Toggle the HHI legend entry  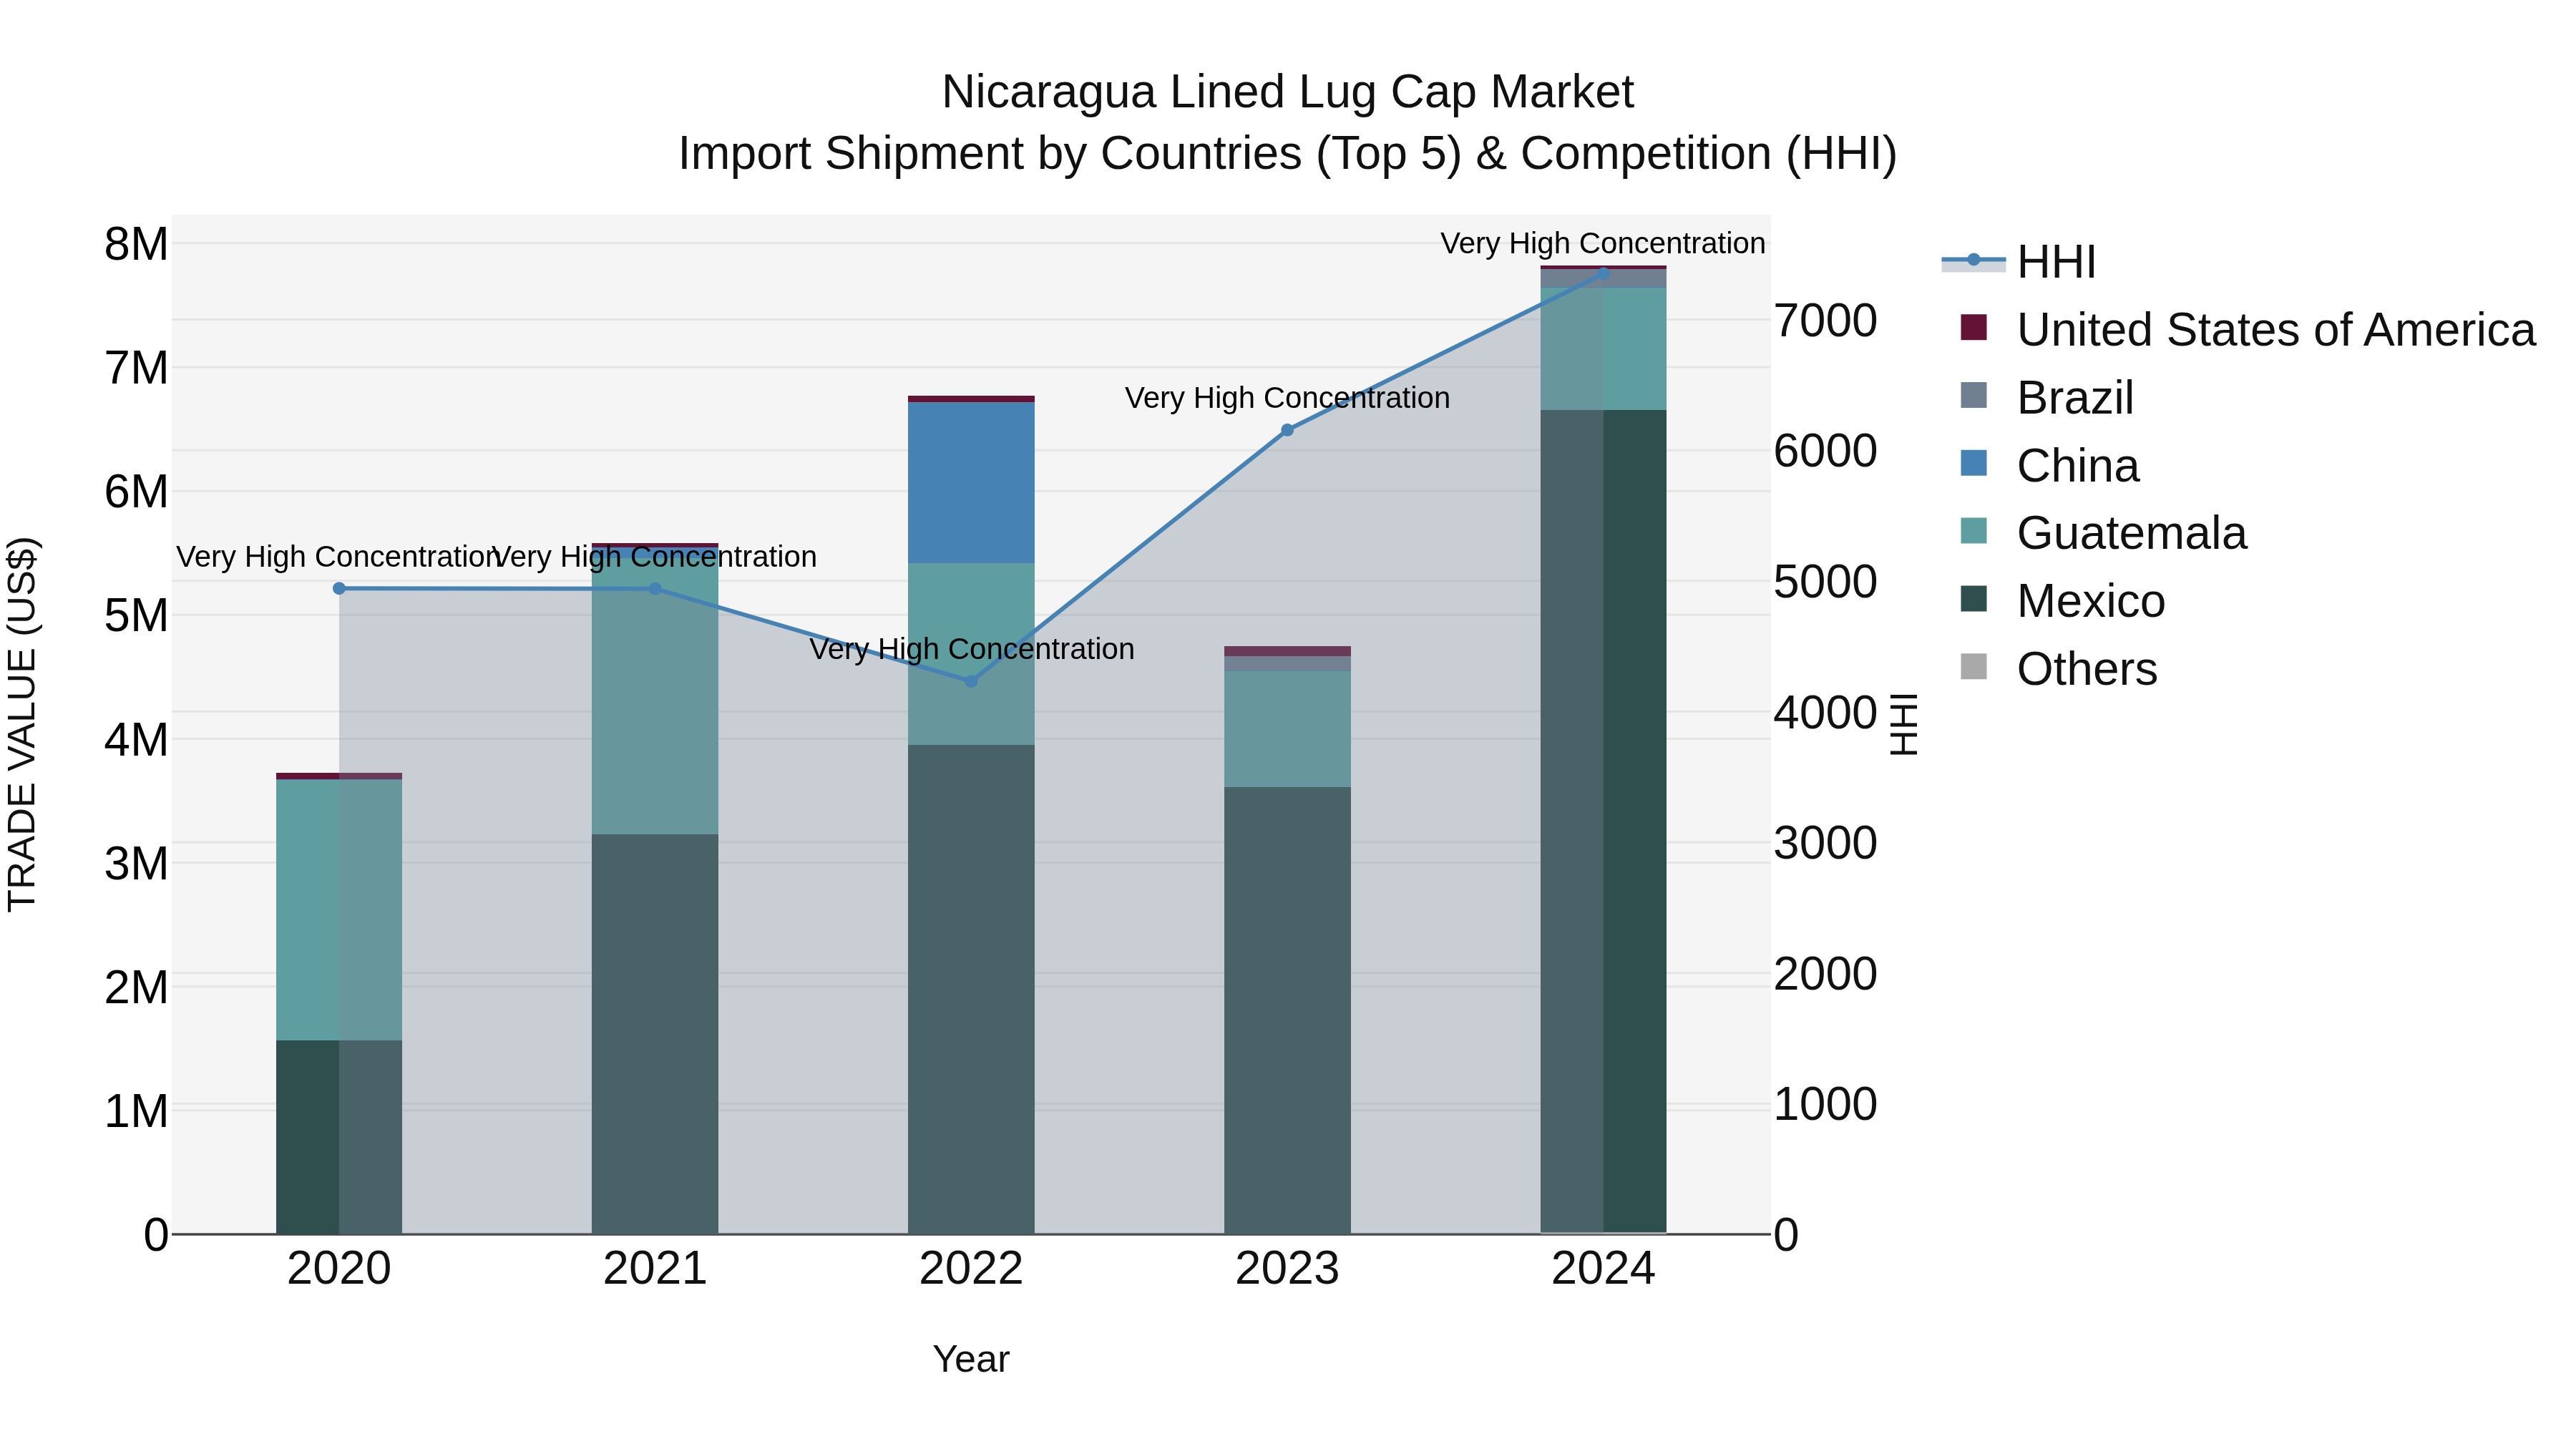(2019, 262)
